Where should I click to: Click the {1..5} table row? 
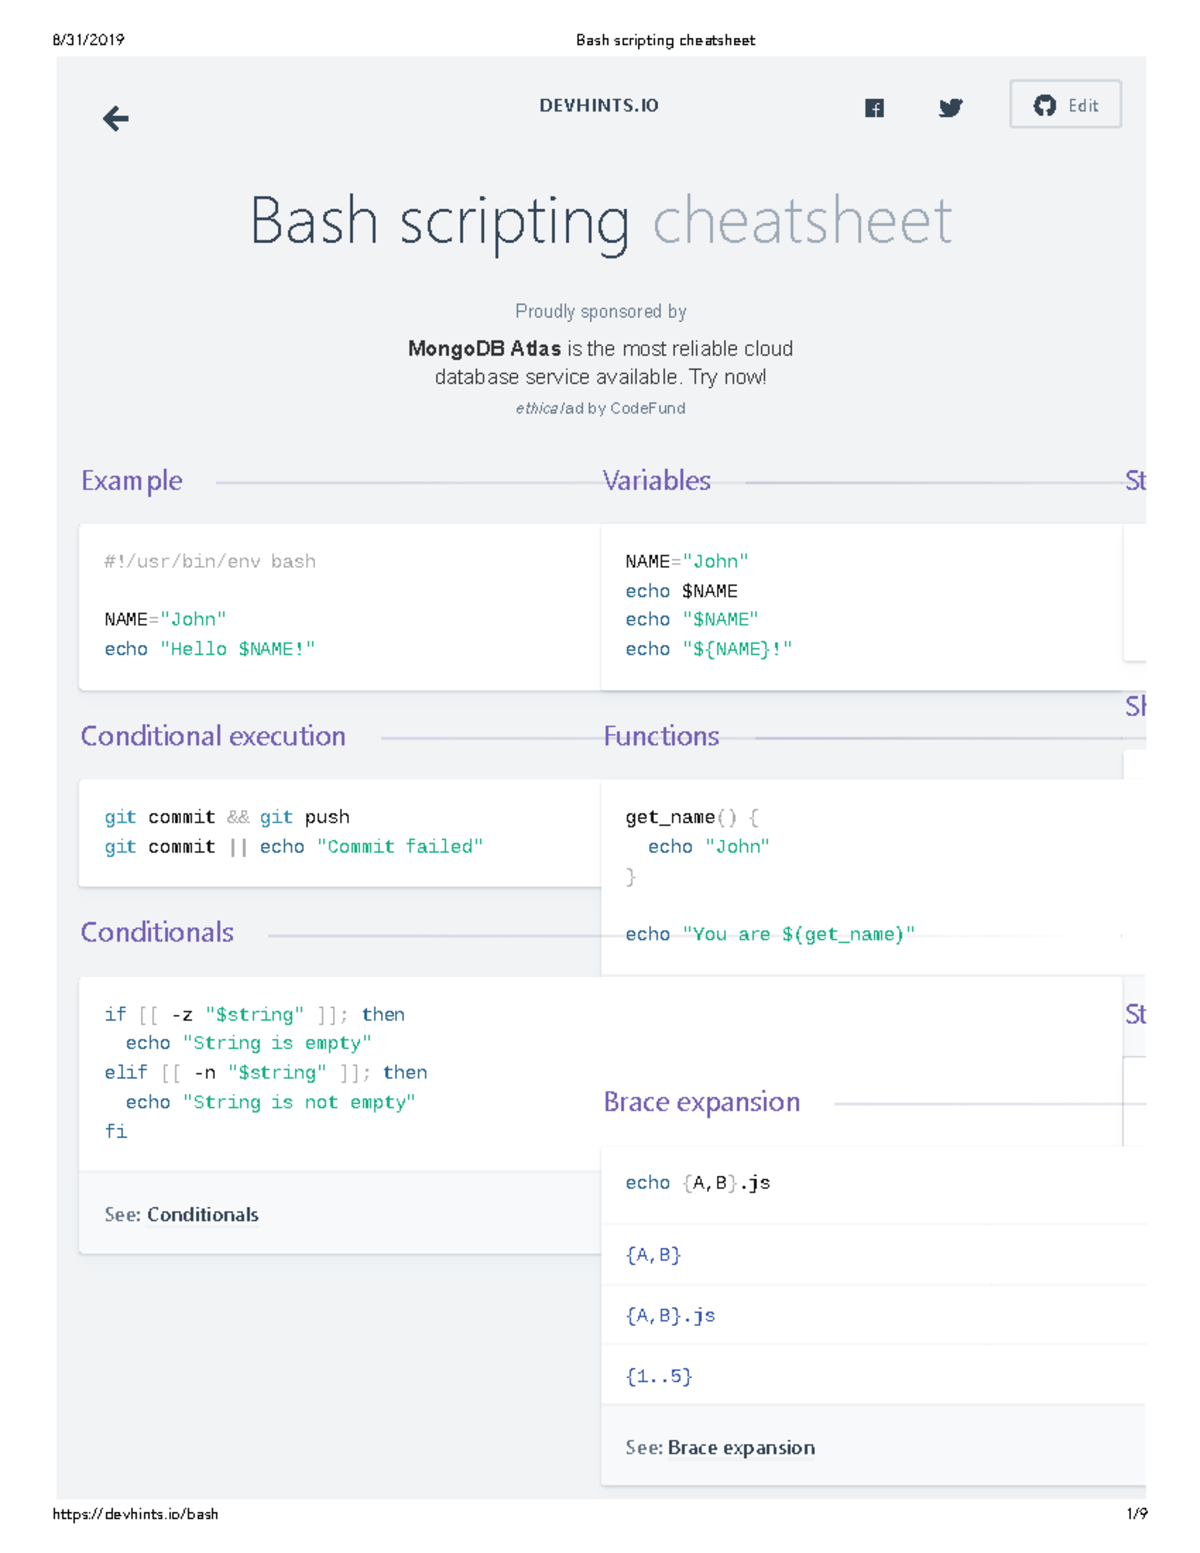click(x=659, y=1376)
